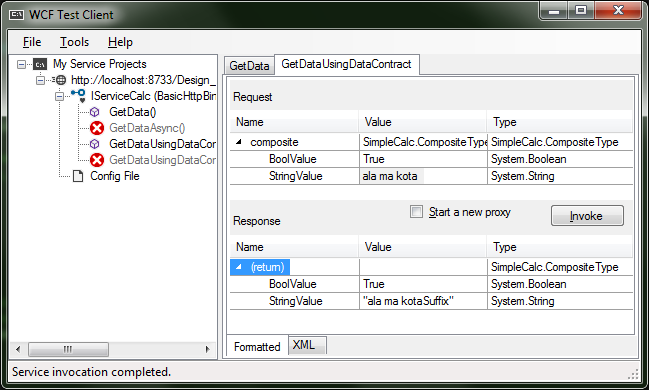This screenshot has width=649, height=390.
Task: Maximize the WCF Test Client window
Action: [581, 10]
